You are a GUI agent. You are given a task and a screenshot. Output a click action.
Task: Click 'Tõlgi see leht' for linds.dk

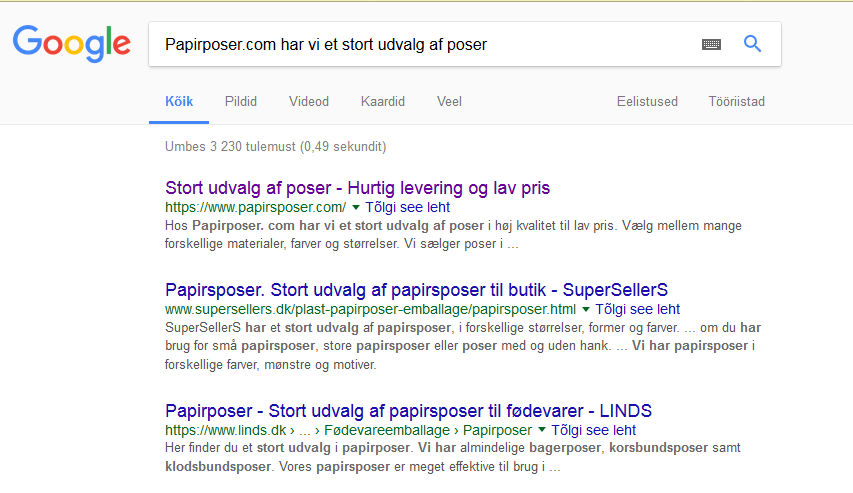594,430
